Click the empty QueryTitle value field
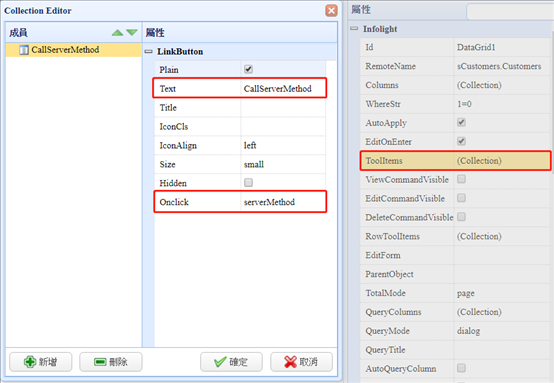This screenshot has width=554, height=383. pyautogui.click(x=502, y=350)
